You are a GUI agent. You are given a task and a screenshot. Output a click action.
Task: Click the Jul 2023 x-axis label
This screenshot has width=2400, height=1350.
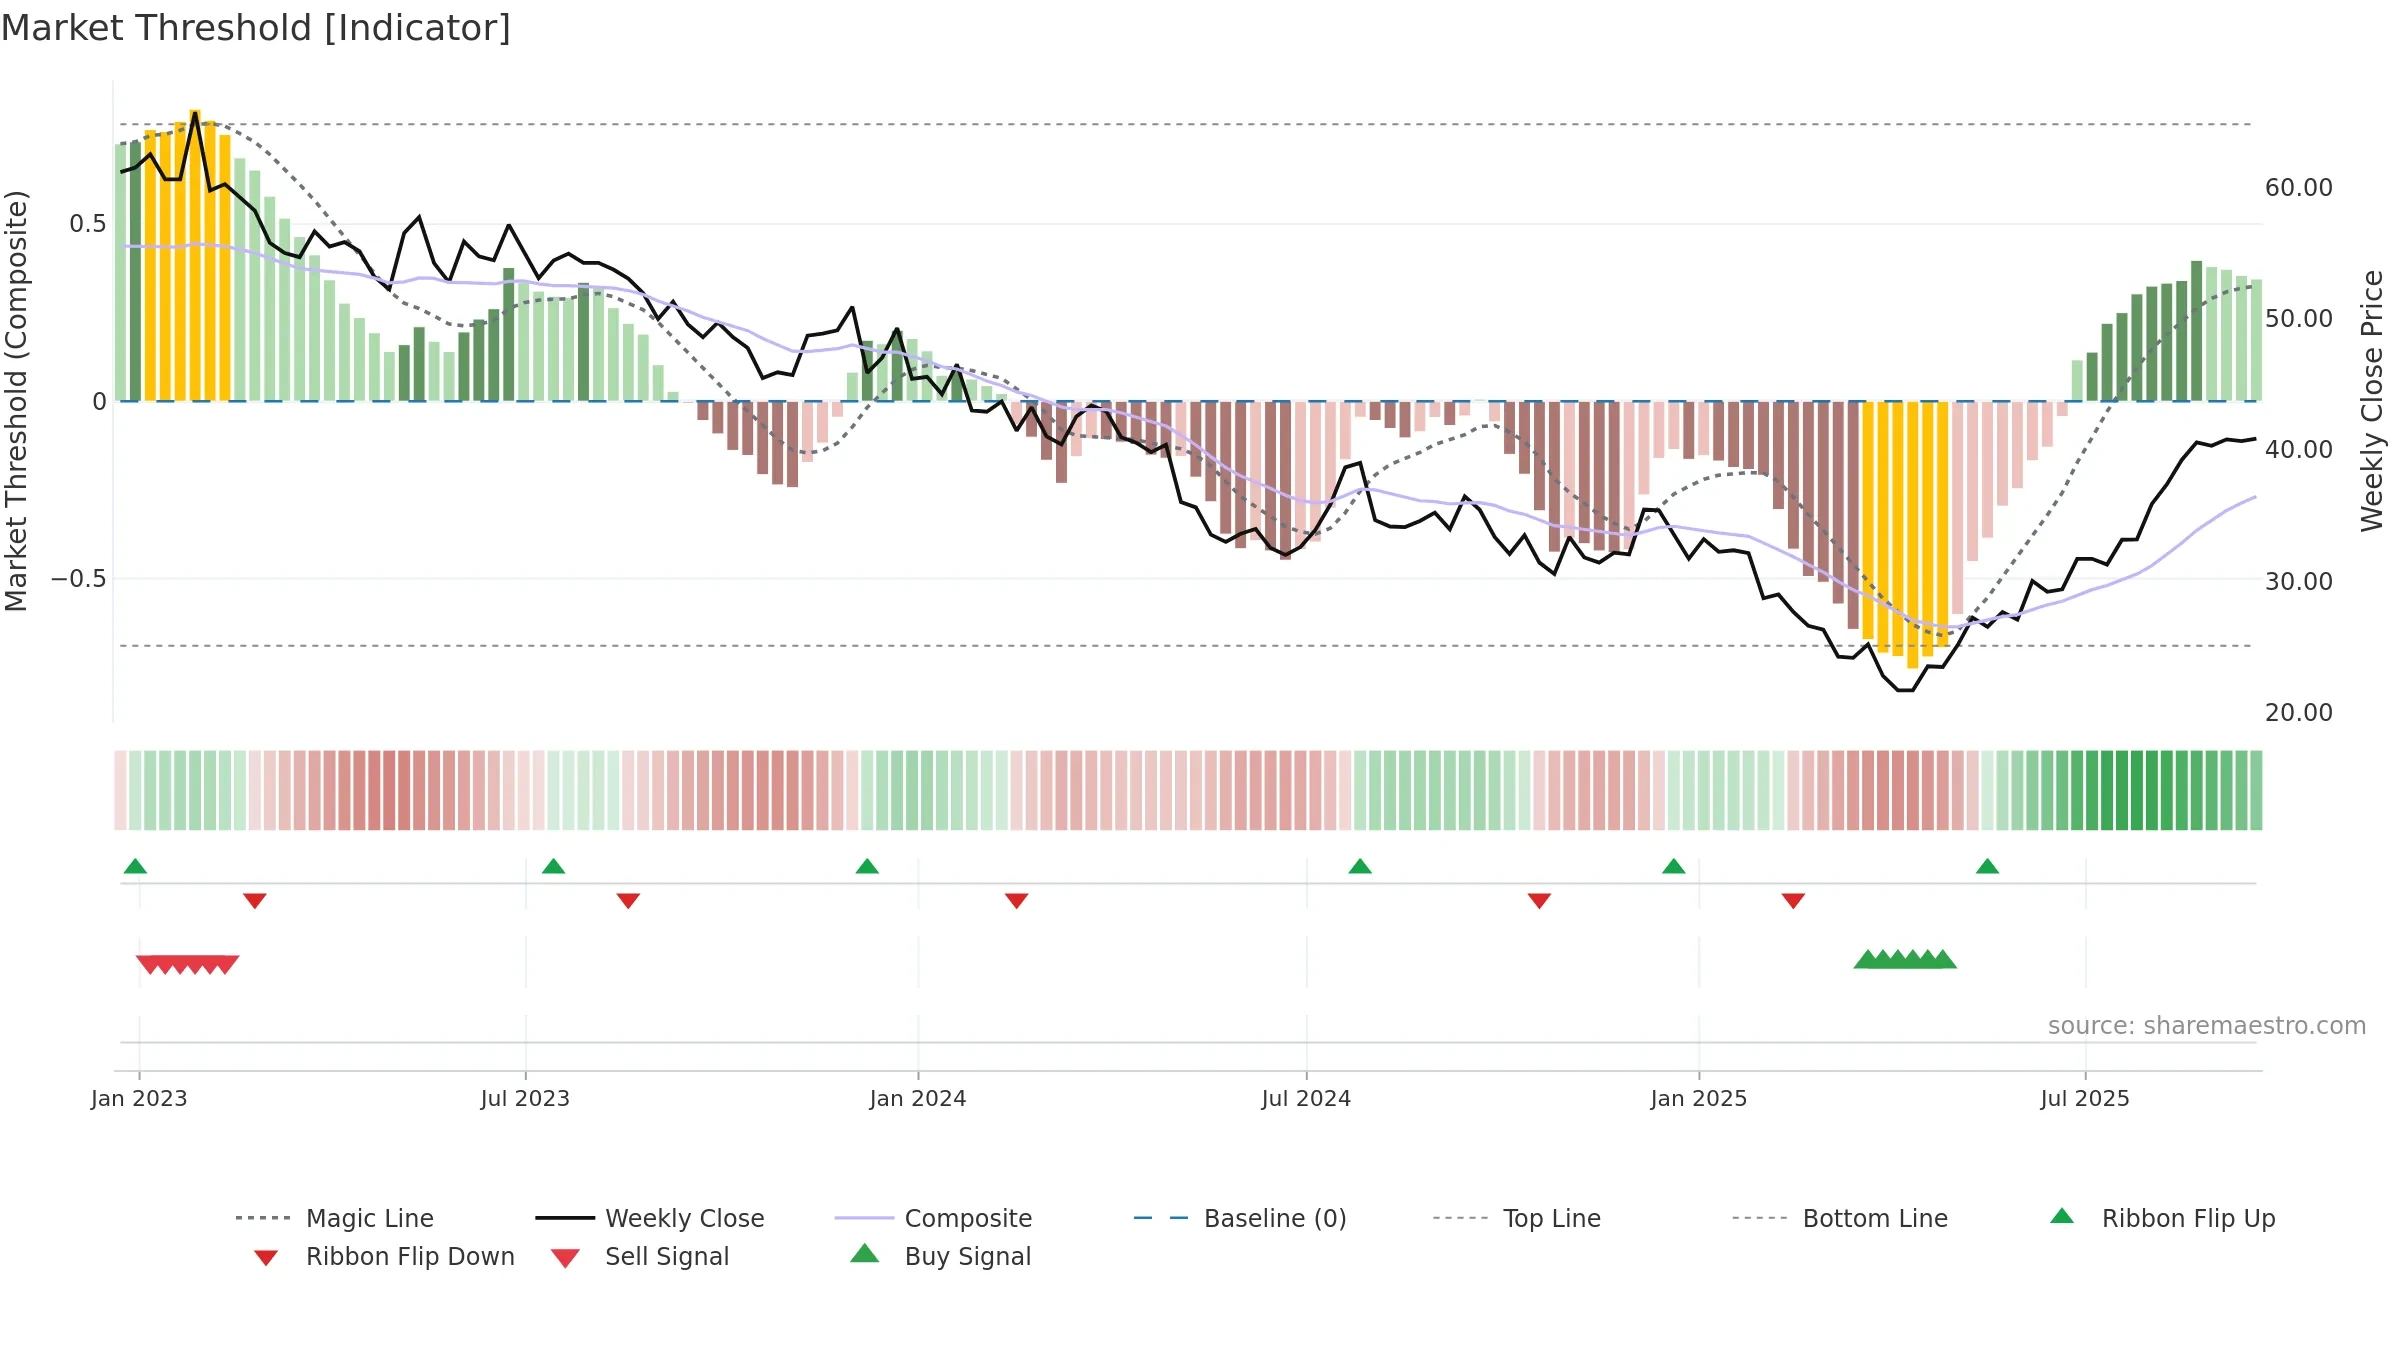point(525,1099)
